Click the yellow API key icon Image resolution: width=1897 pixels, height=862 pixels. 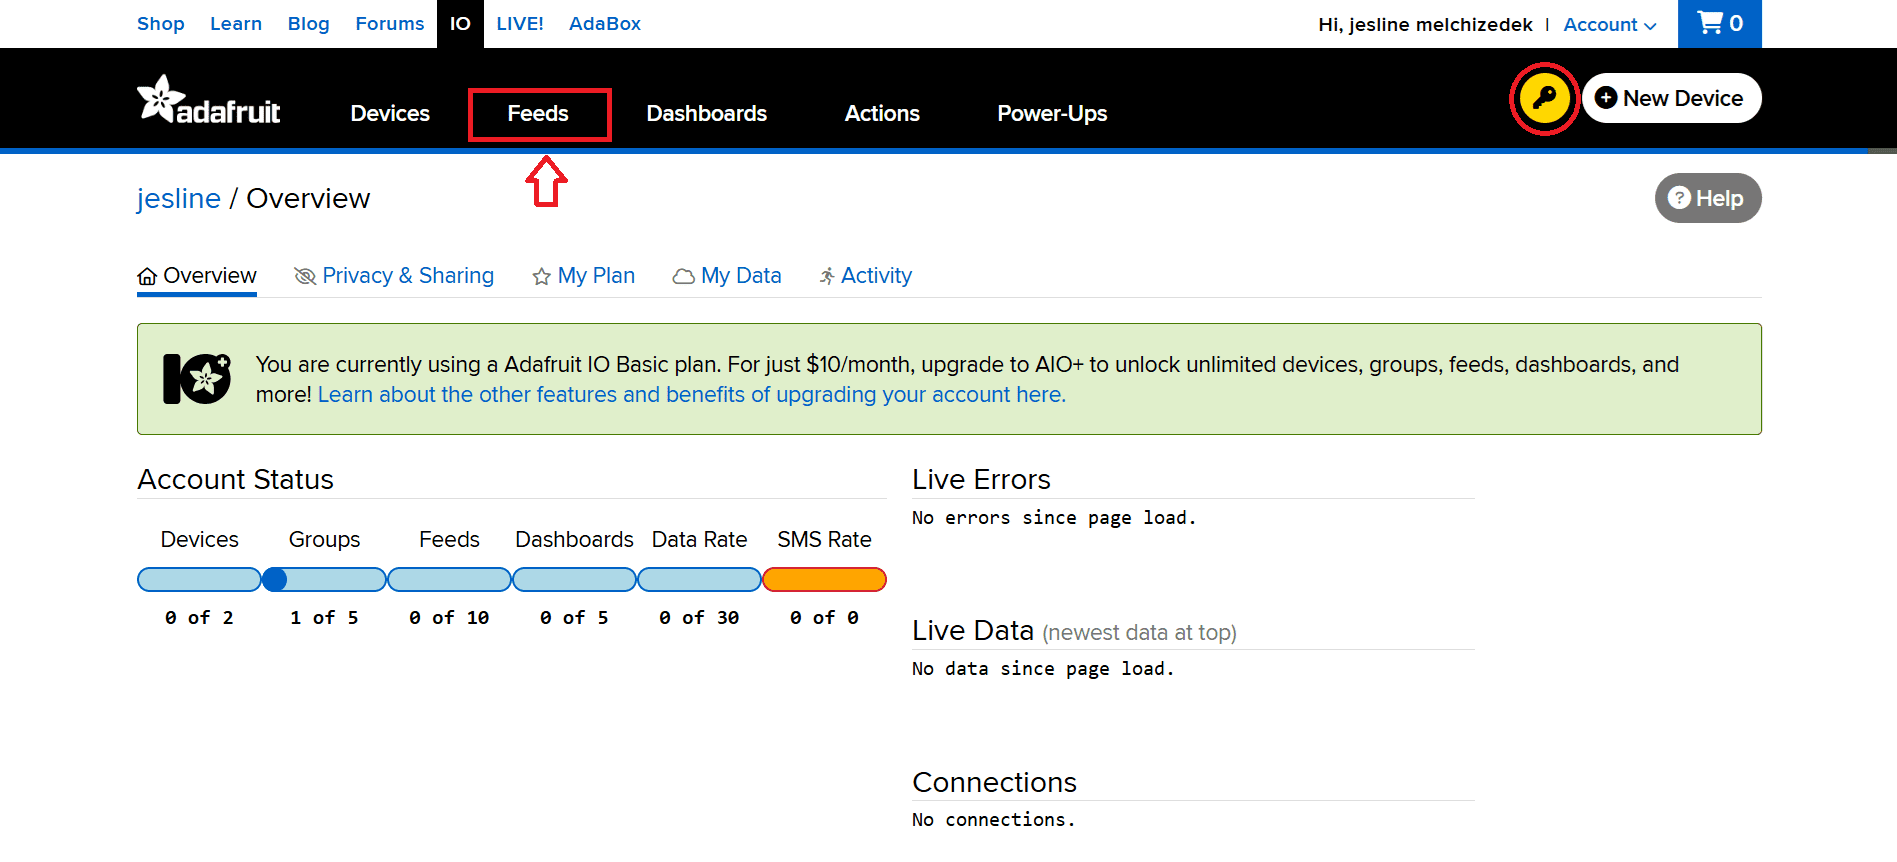[1544, 98]
